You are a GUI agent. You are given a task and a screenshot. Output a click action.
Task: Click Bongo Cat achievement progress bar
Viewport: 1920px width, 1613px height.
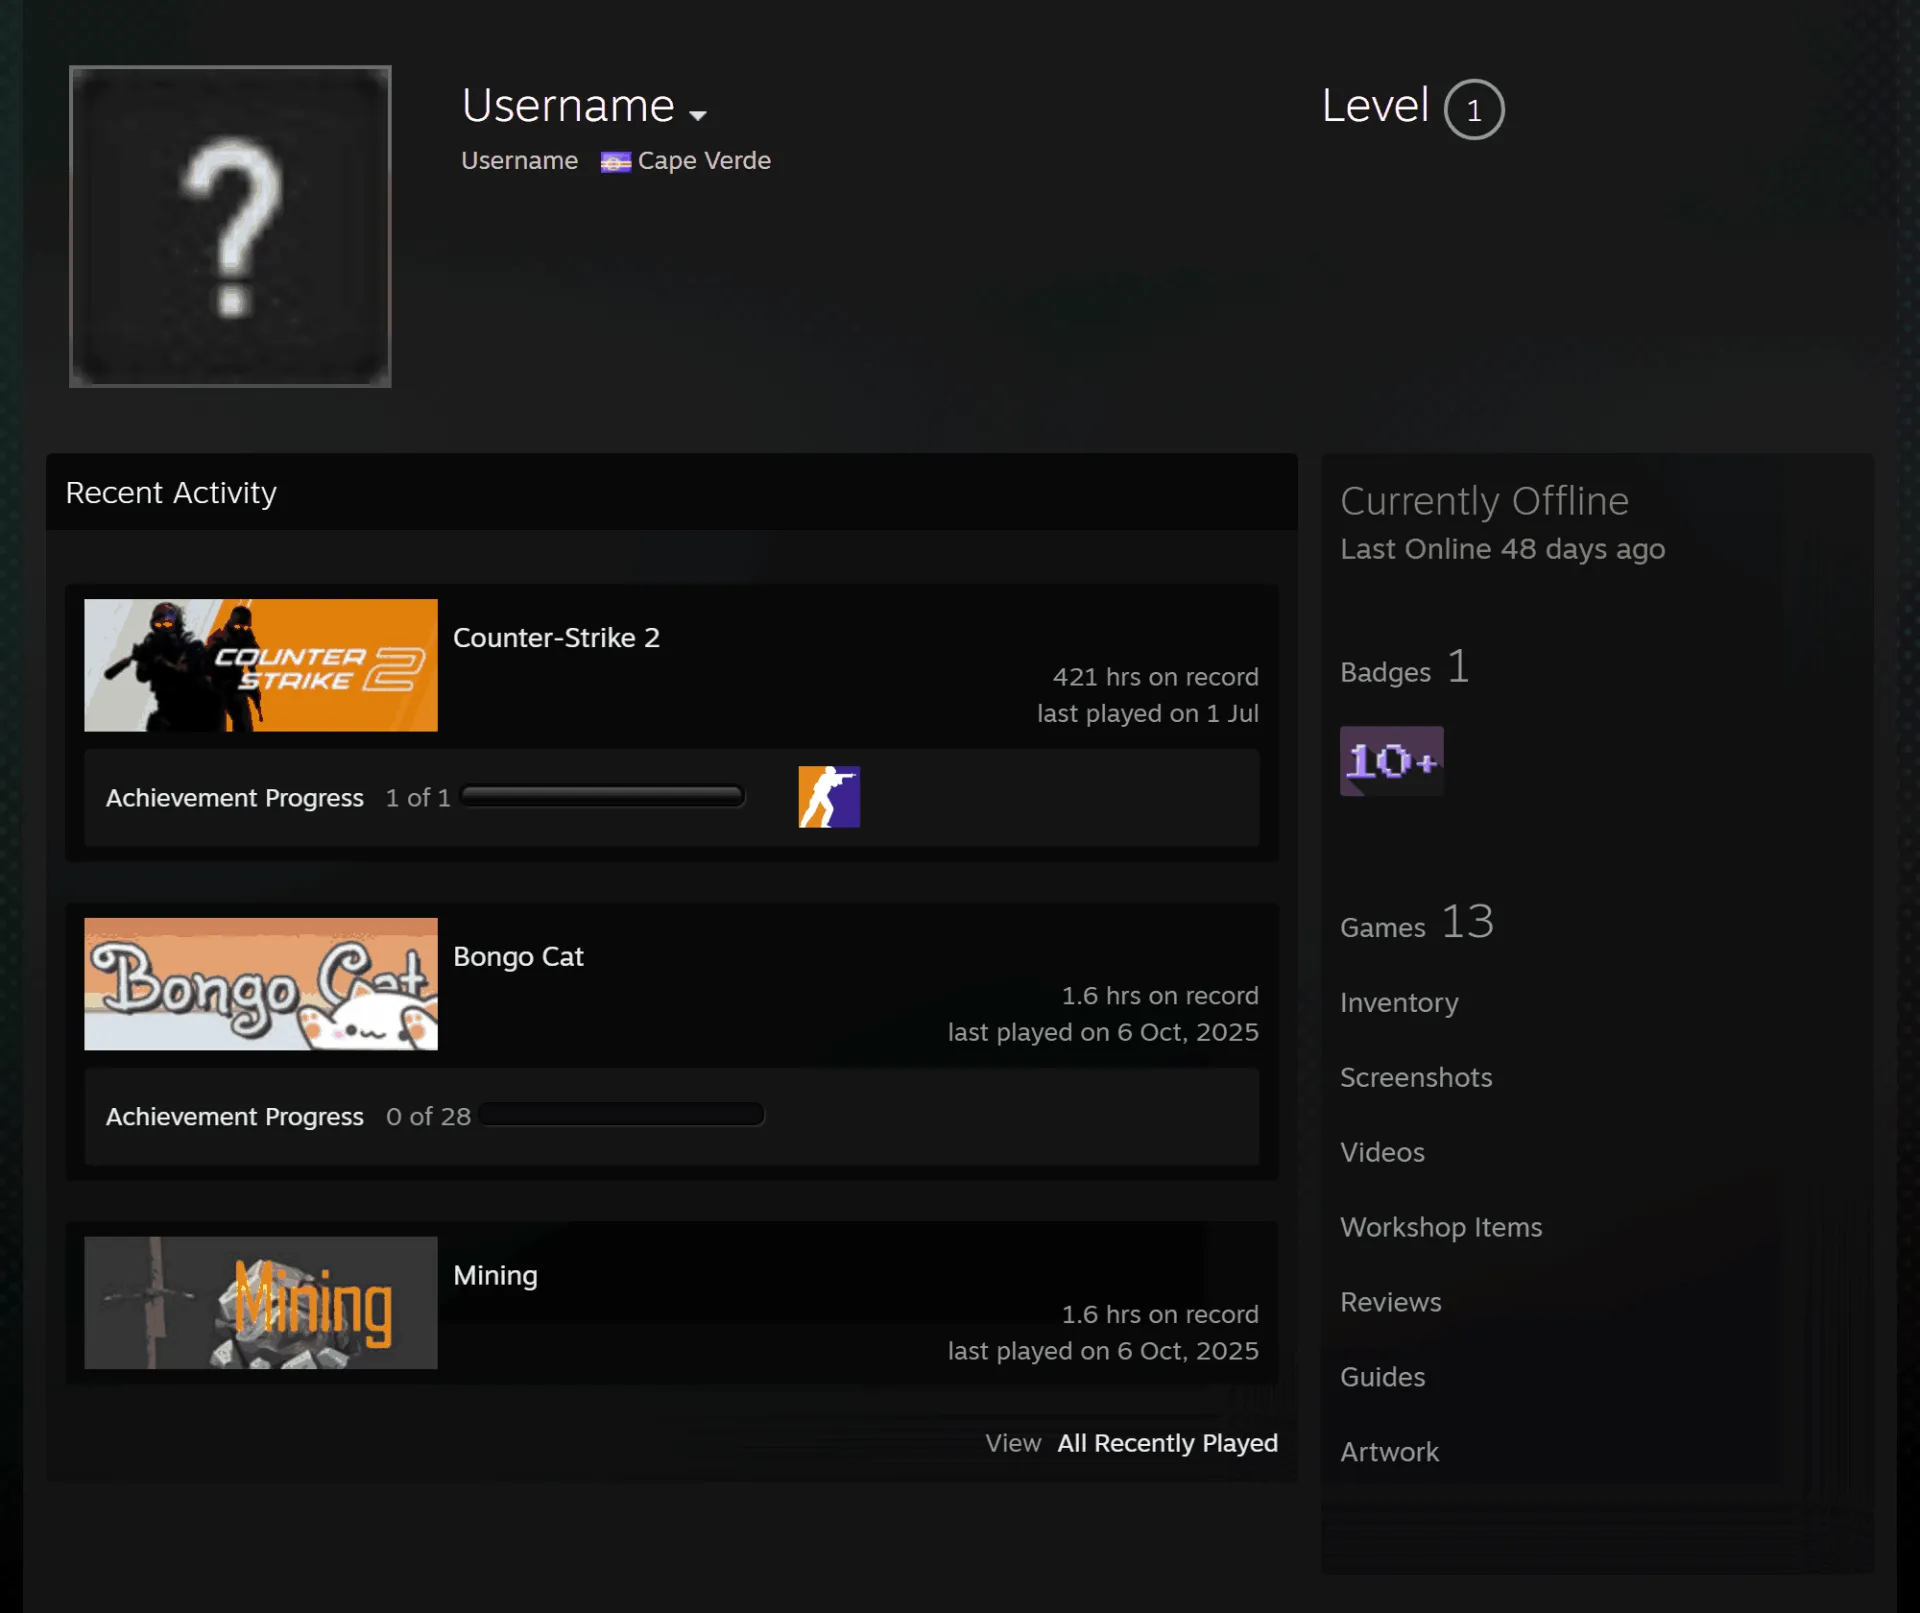pos(621,1115)
